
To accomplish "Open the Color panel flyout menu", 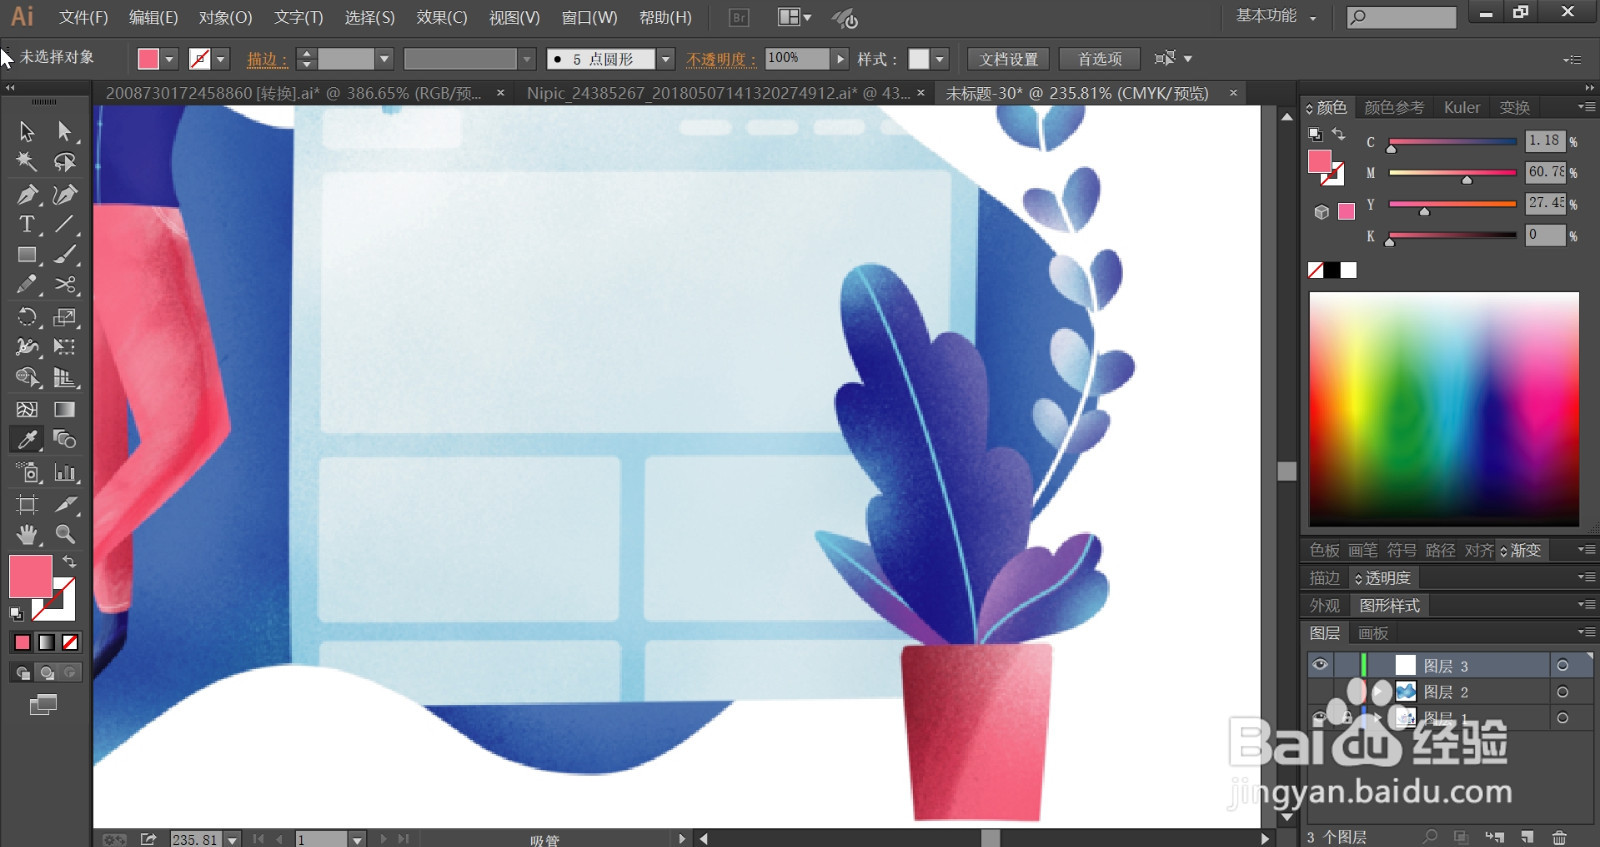I will coord(1586,106).
